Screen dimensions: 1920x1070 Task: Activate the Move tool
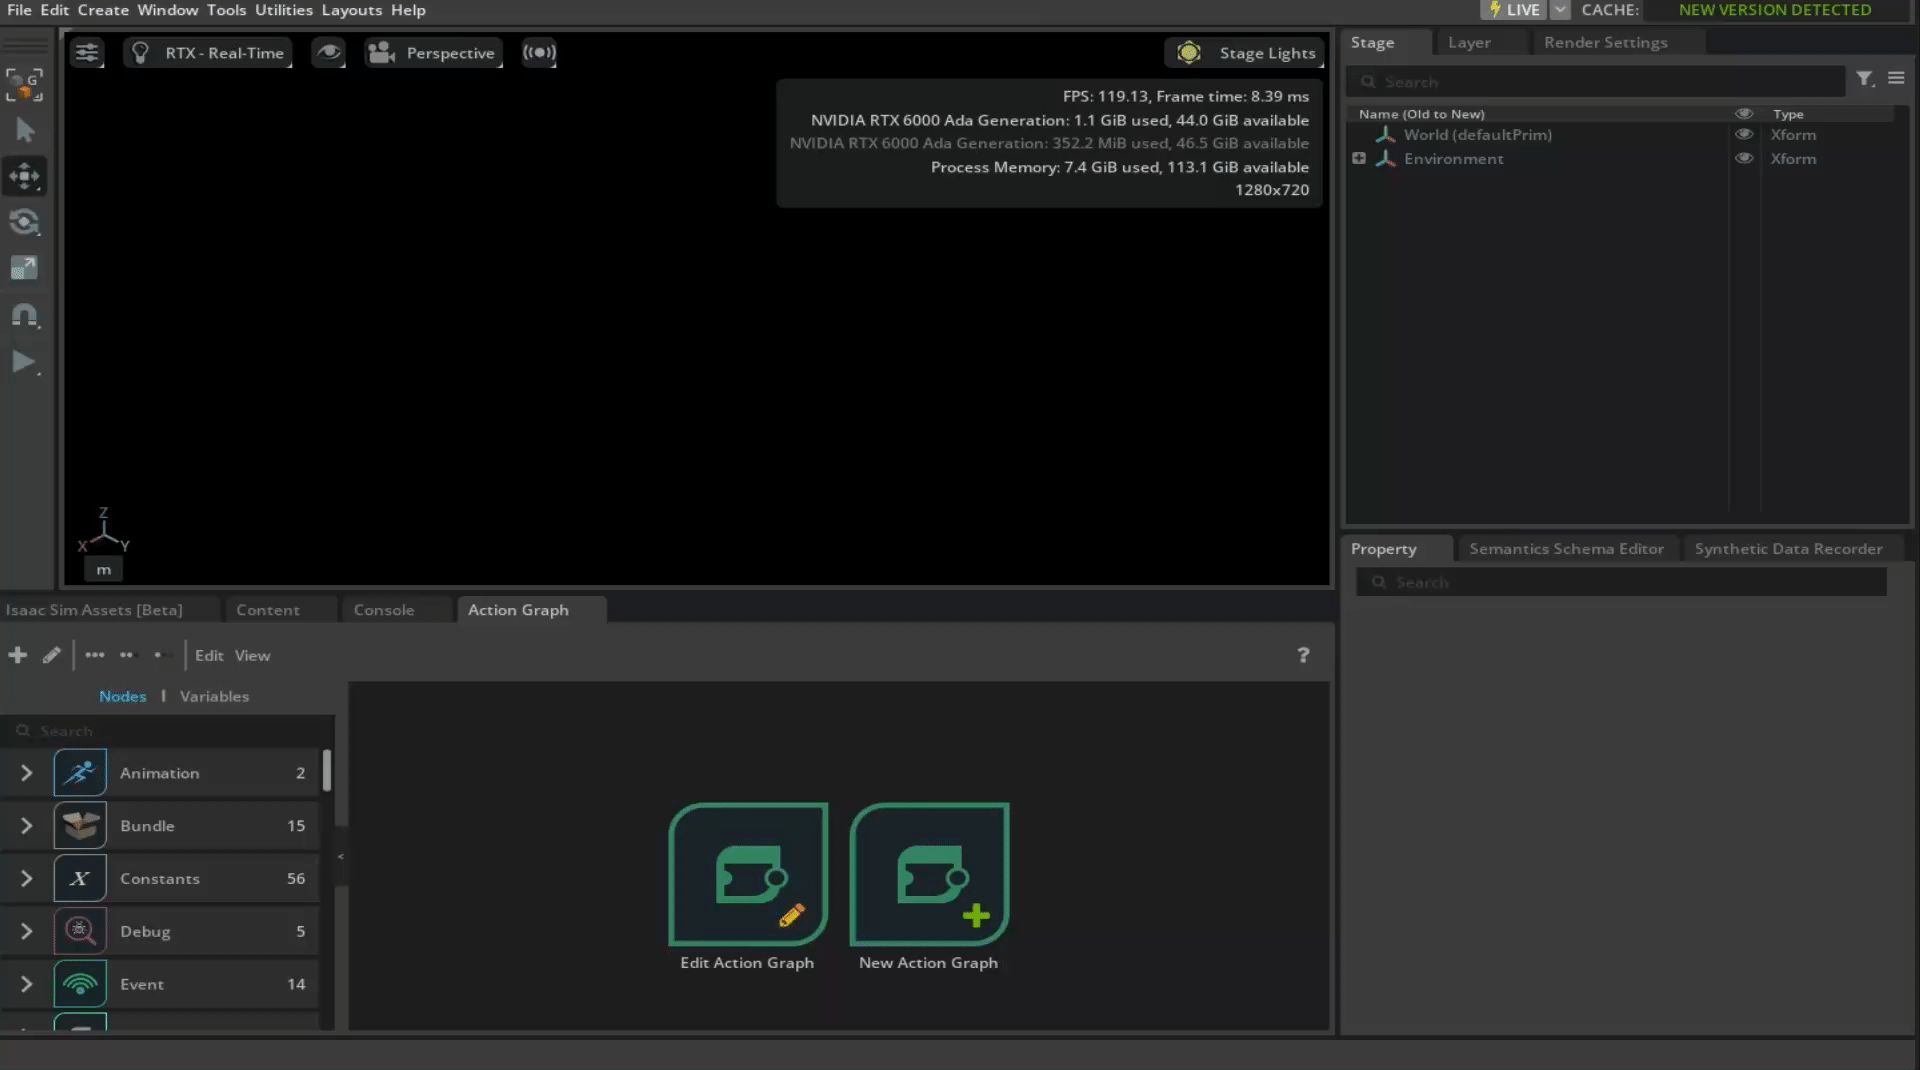click(x=25, y=177)
